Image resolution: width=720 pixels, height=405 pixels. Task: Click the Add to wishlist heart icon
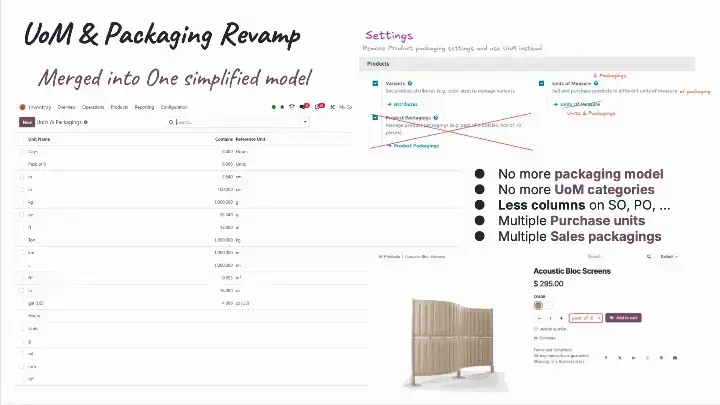(x=536, y=329)
